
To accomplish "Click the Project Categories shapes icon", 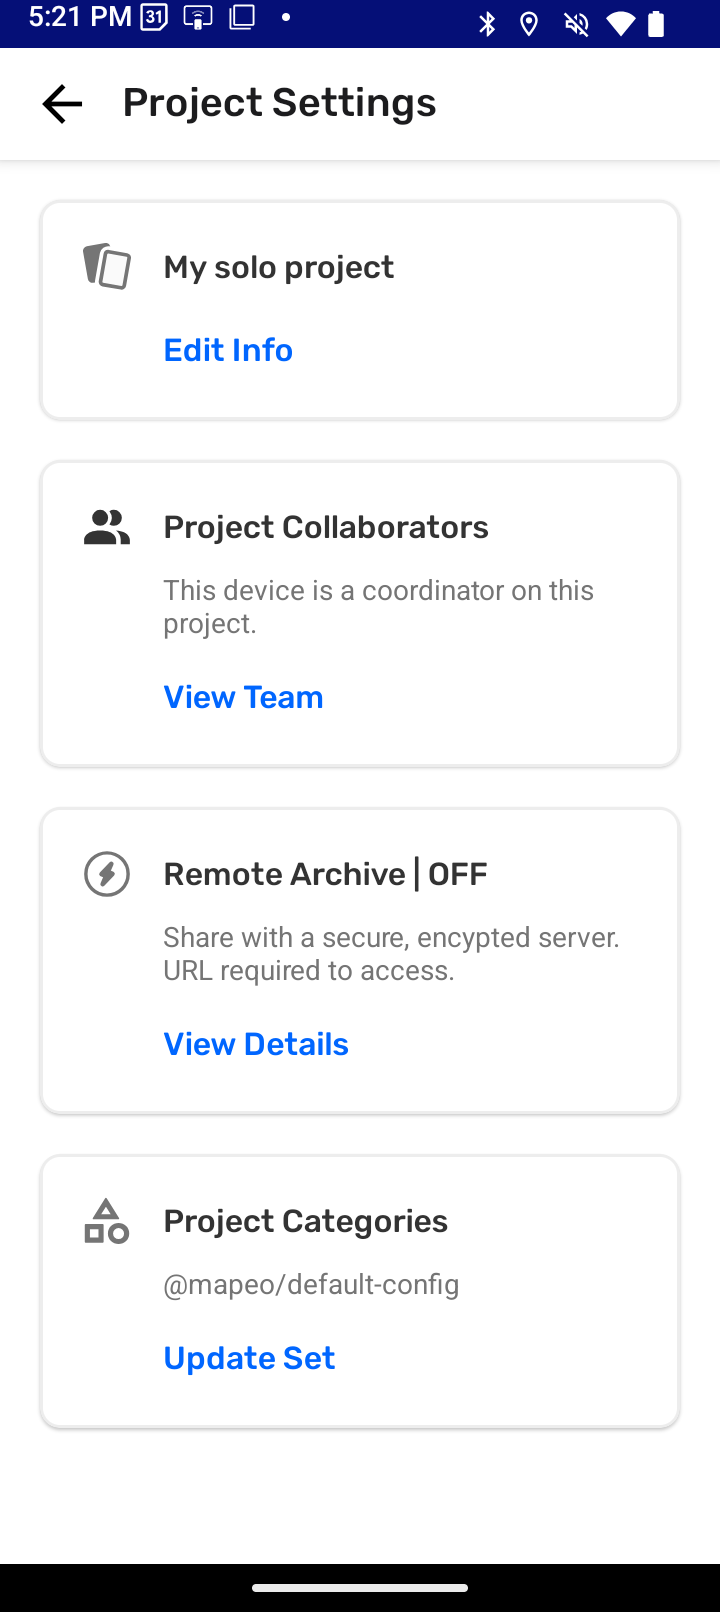I will tap(106, 1221).
